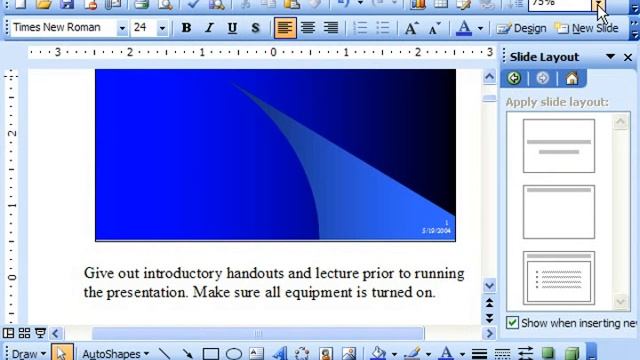The image size is (640, 360).
Task: Apply Line Color brush
Action: click(x=412, y=353)
